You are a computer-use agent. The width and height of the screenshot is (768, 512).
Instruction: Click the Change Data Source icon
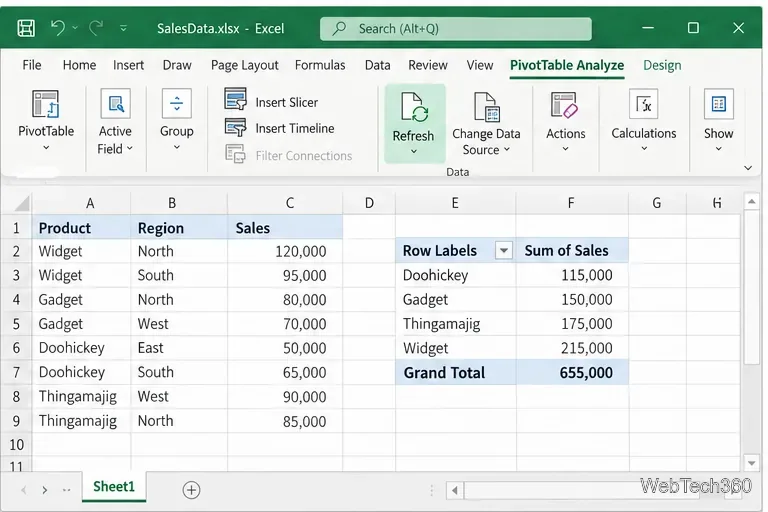486,107
